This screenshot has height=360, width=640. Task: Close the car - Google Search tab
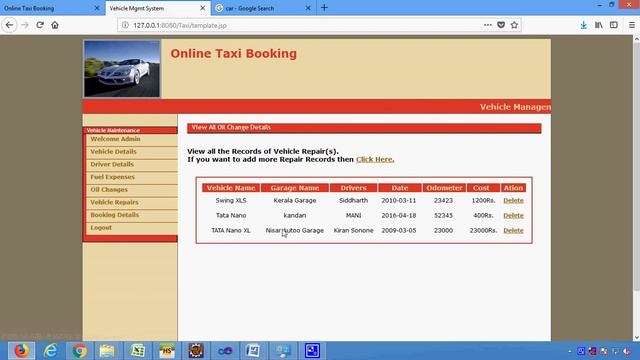308,8
